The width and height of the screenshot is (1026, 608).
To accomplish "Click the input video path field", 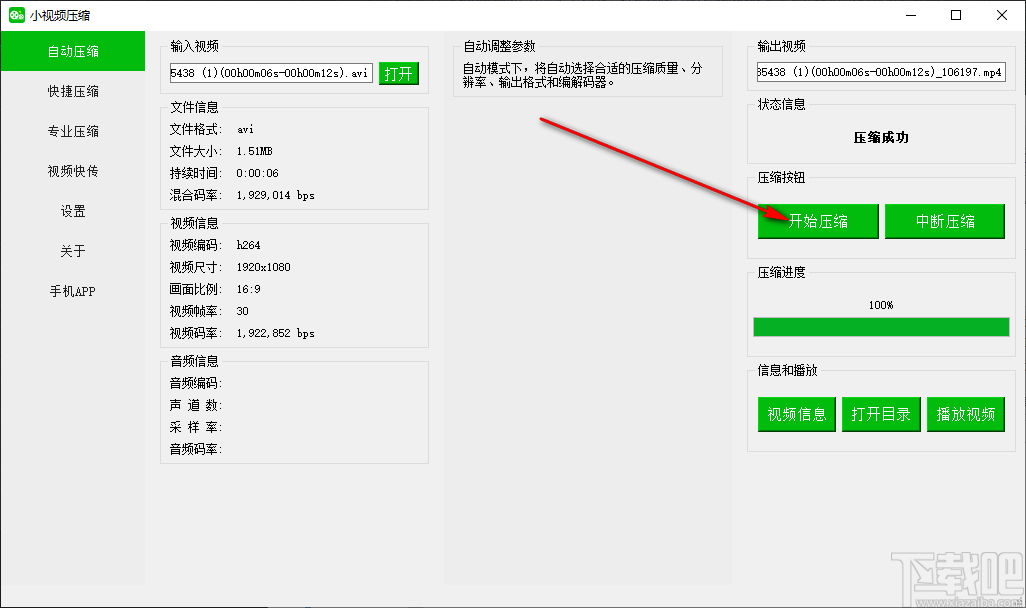I will 268,72.
